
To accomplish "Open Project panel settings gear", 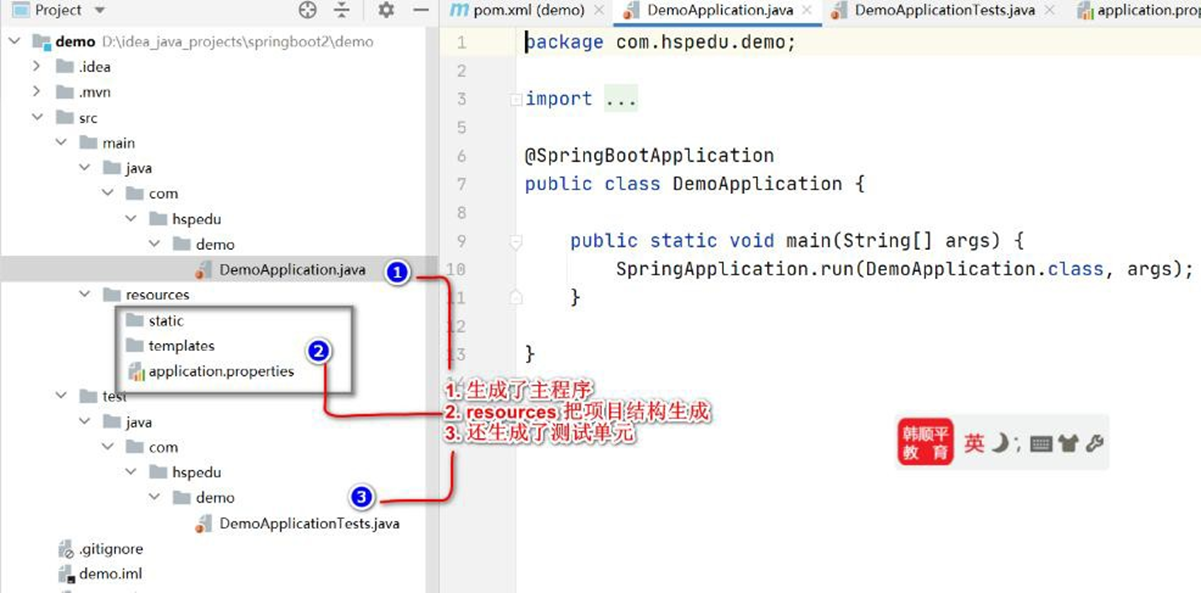I will pos(386,10).
